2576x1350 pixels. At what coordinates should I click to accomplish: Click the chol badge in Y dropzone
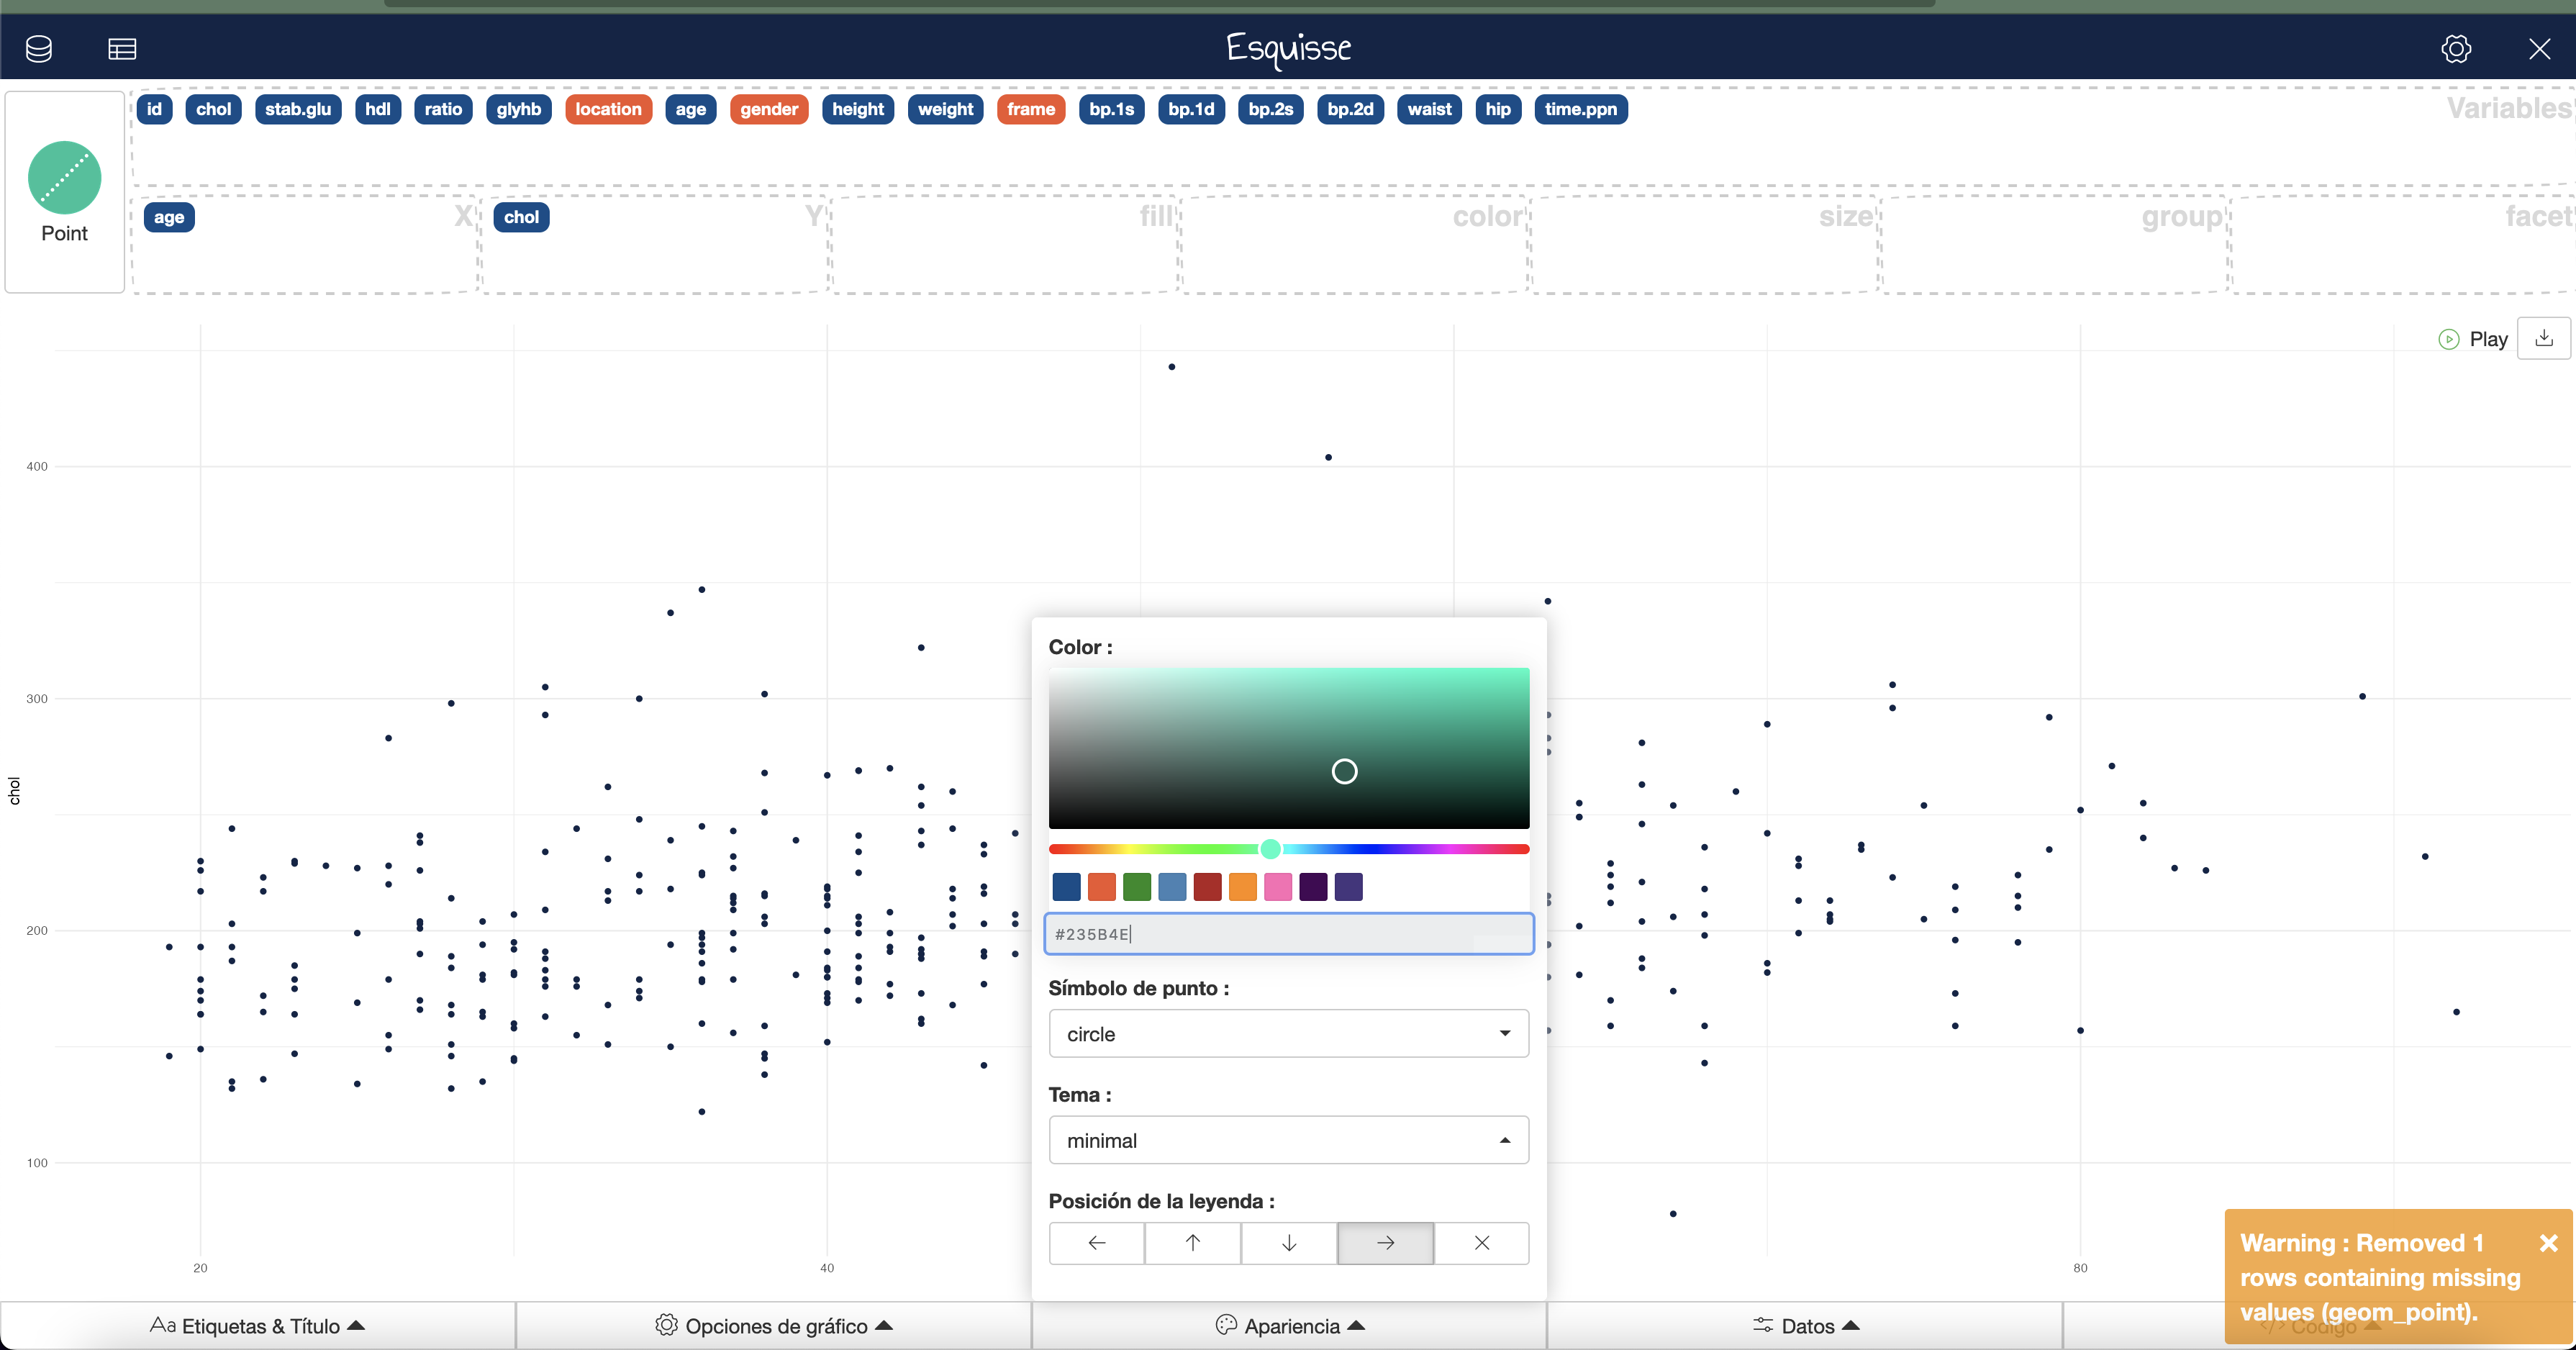pos(521,217)
